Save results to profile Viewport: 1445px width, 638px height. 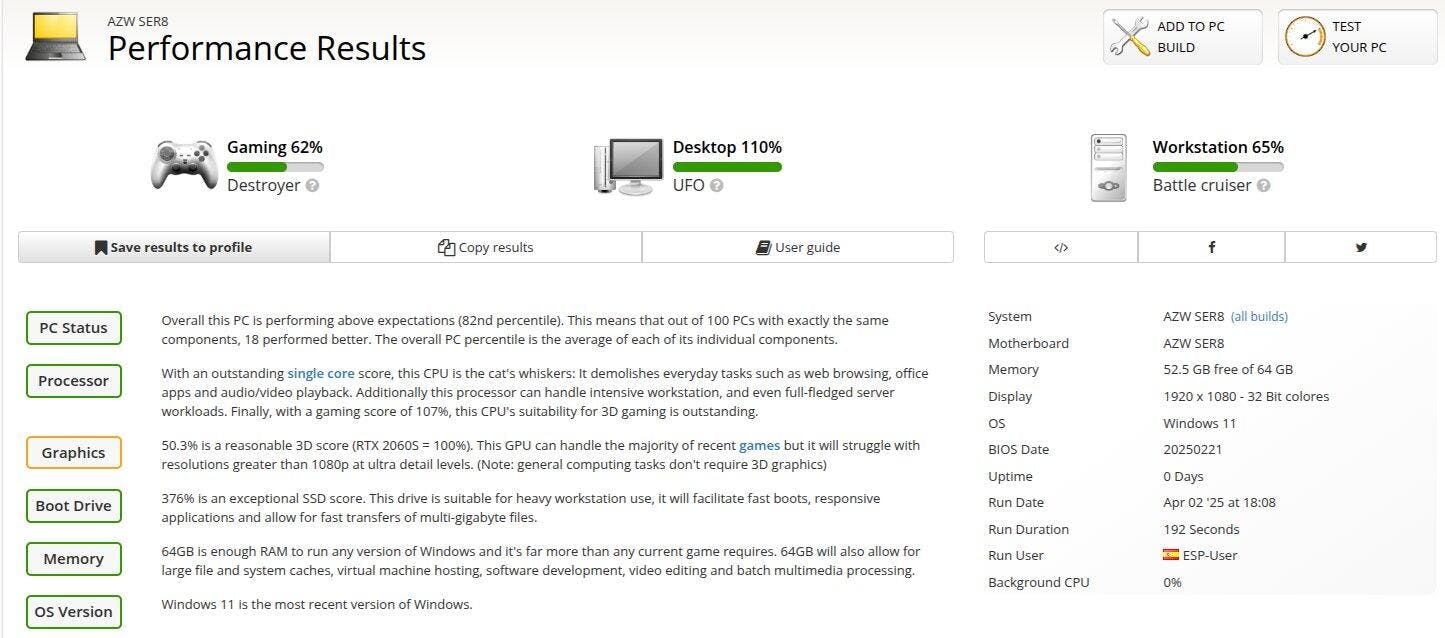point(174,247)
